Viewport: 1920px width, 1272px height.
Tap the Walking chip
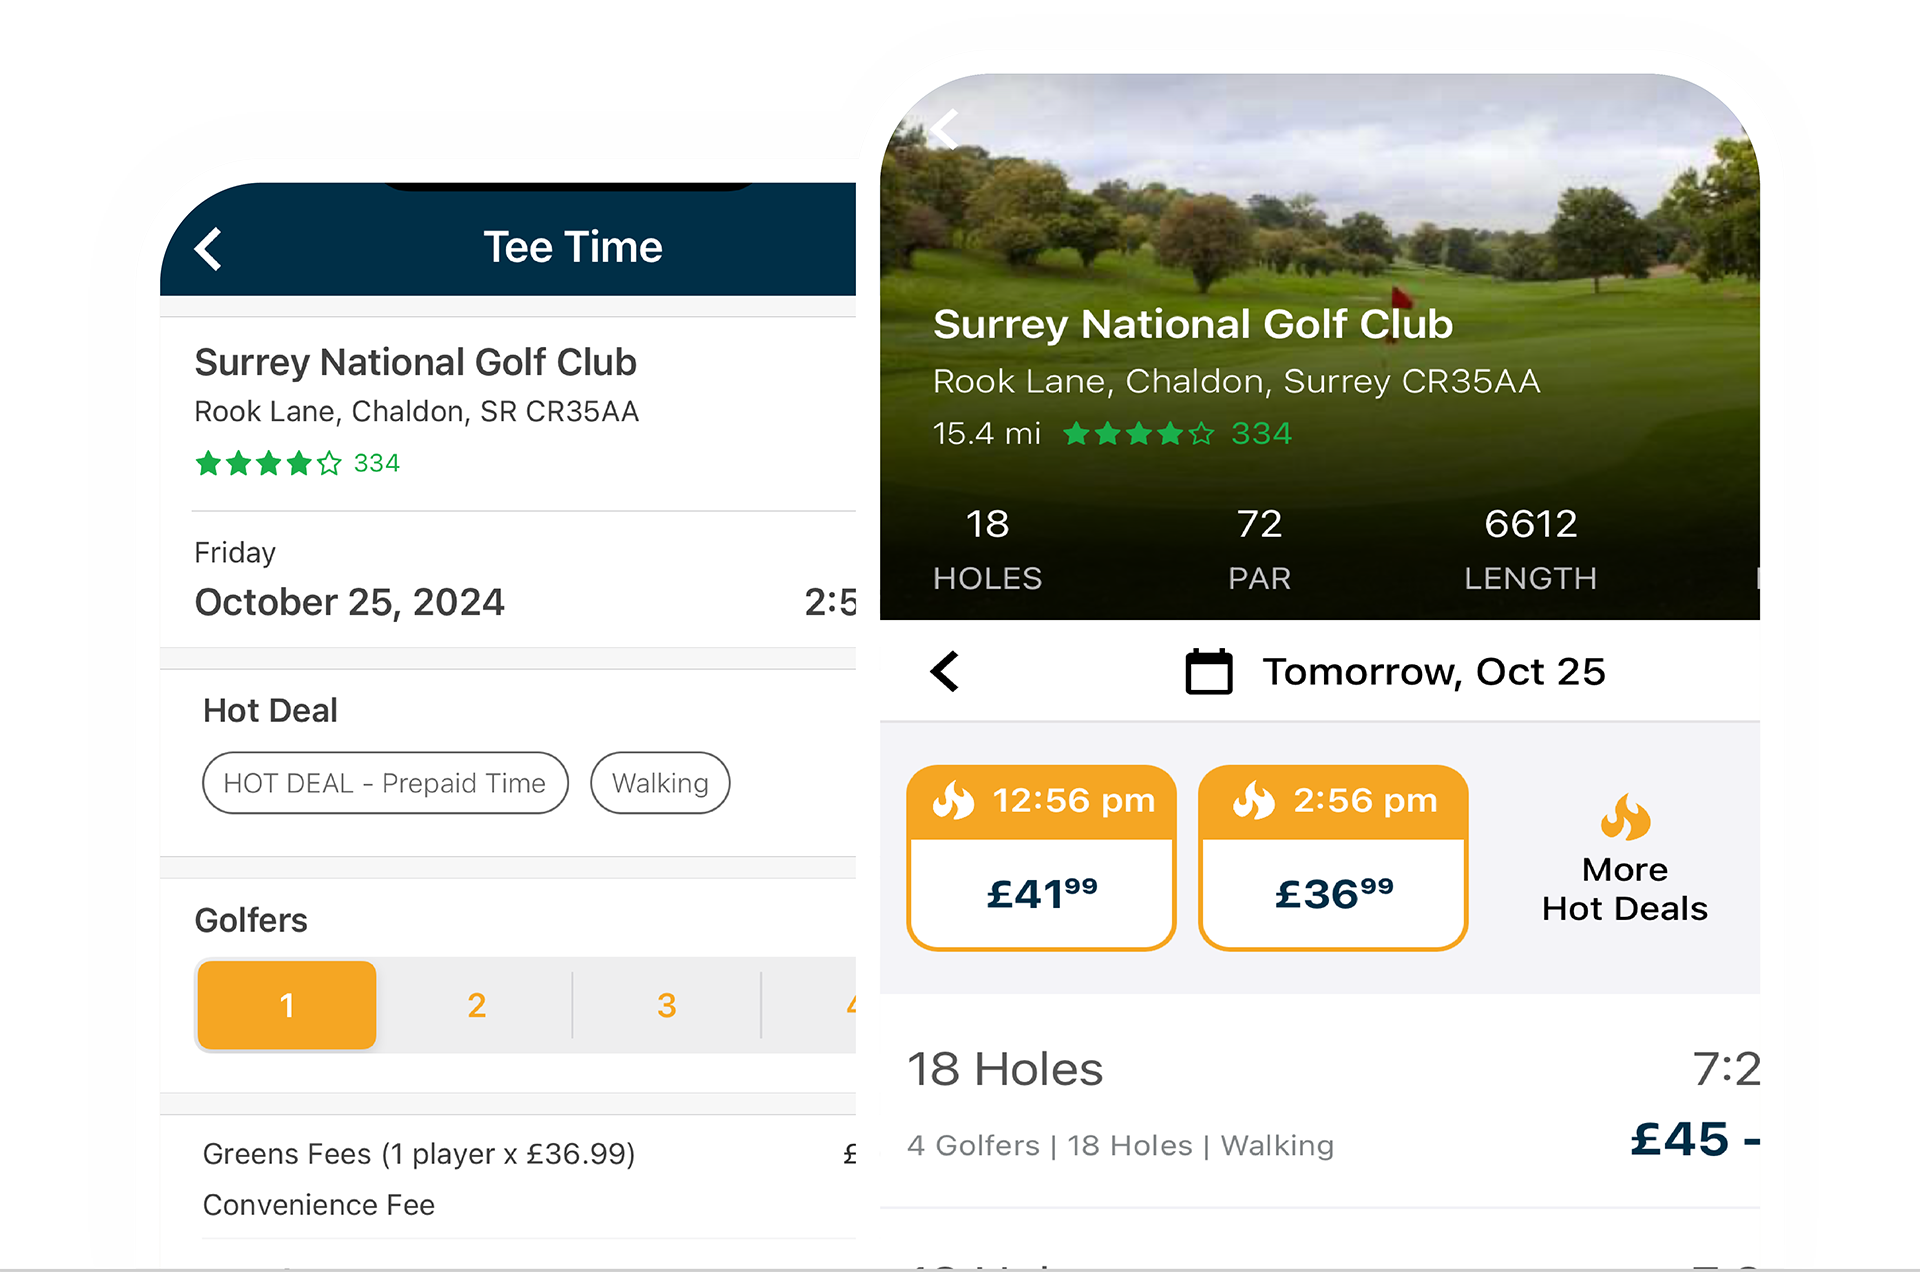[x=660, y=783]
